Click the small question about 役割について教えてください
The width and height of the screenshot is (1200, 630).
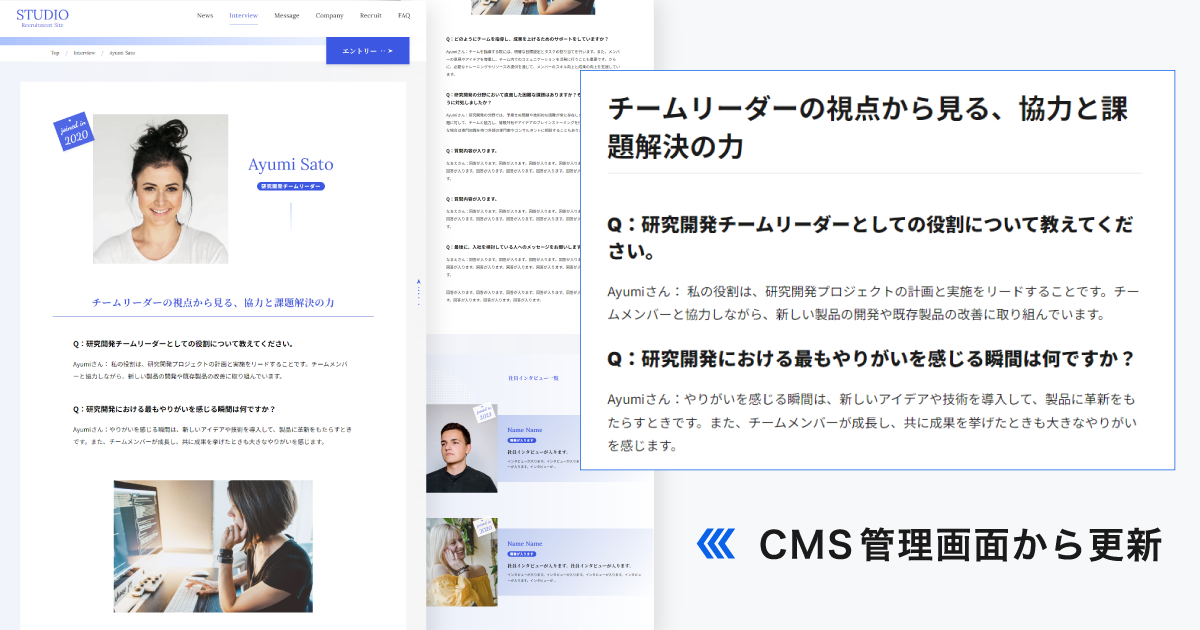[x=182, y=343]
